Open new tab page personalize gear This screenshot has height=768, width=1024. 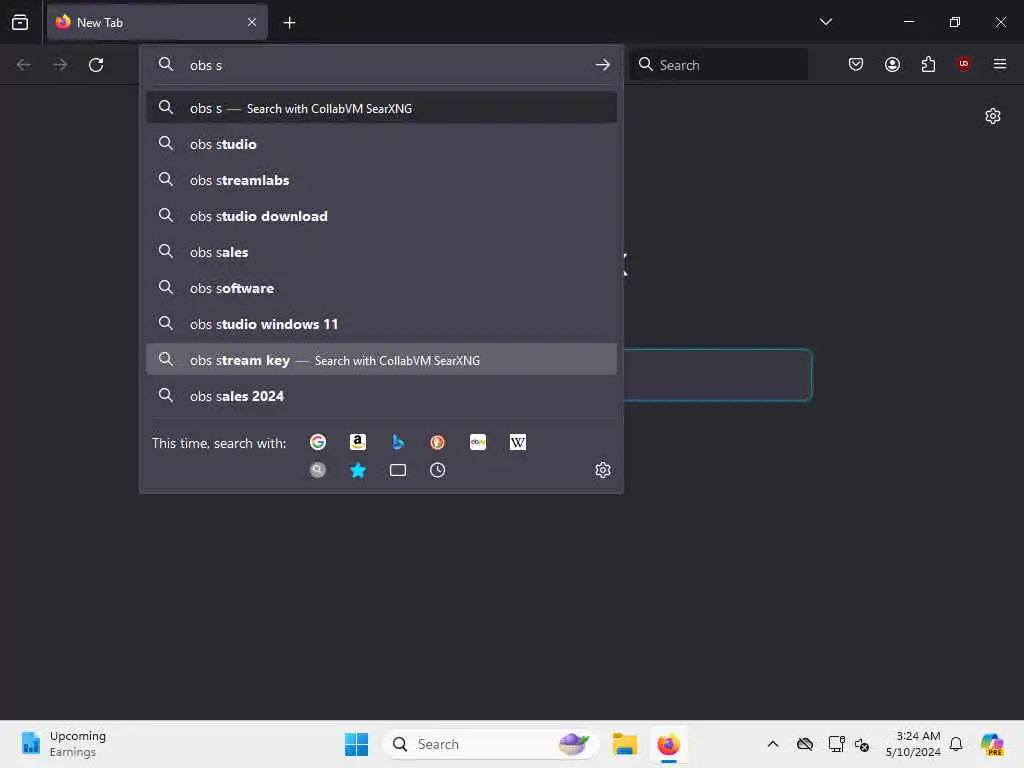tap(993, 116)
